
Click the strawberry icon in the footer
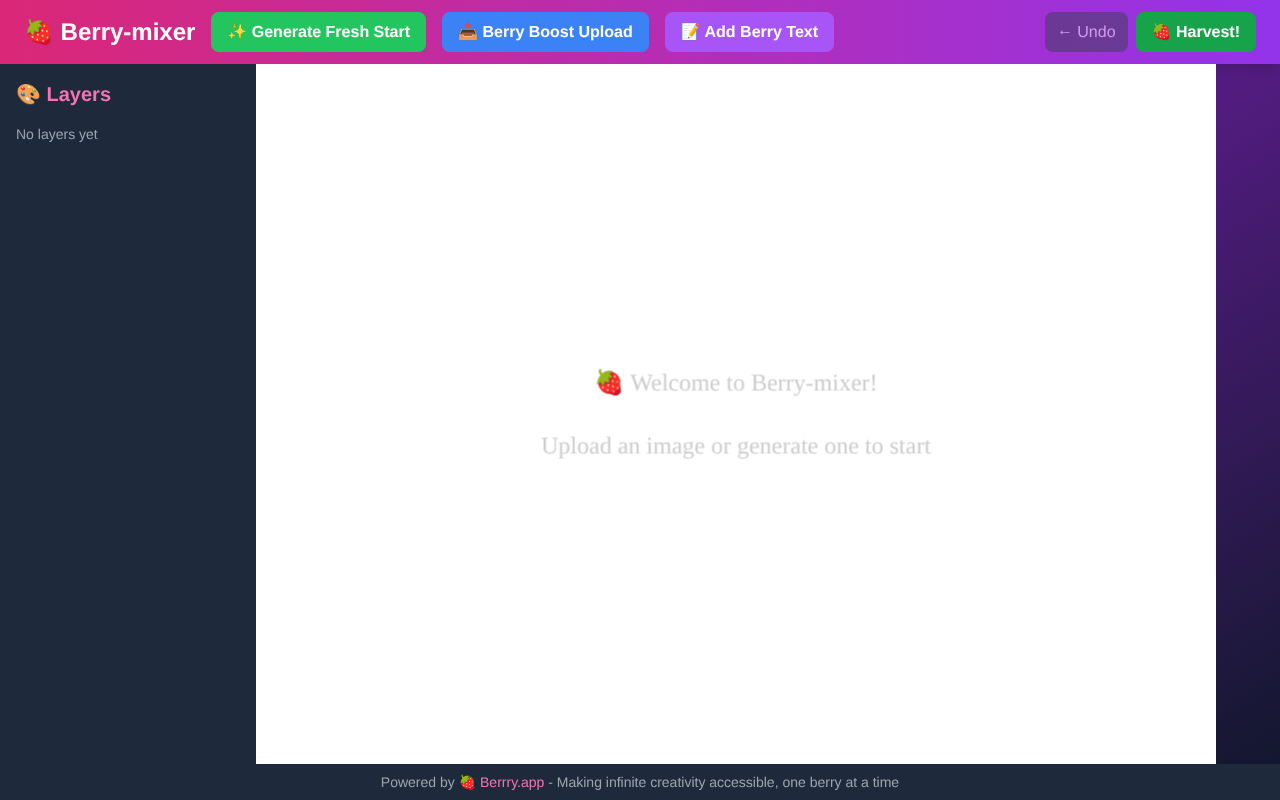coord(466,782)
